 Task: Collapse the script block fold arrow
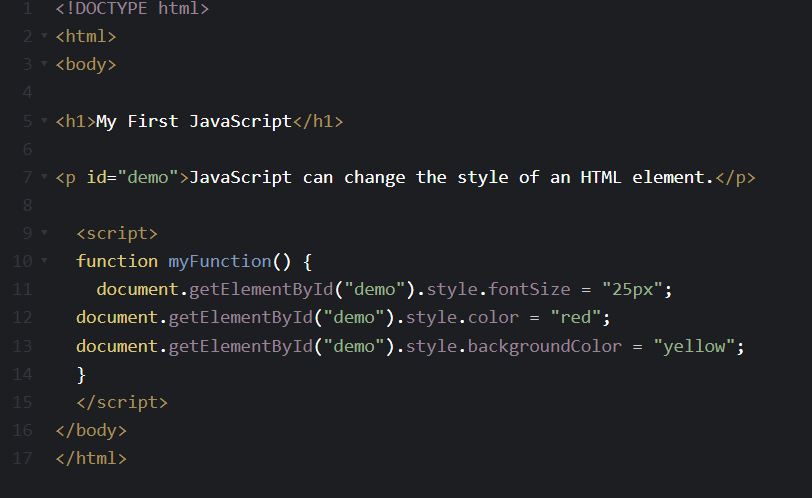(x=44, y=234)
